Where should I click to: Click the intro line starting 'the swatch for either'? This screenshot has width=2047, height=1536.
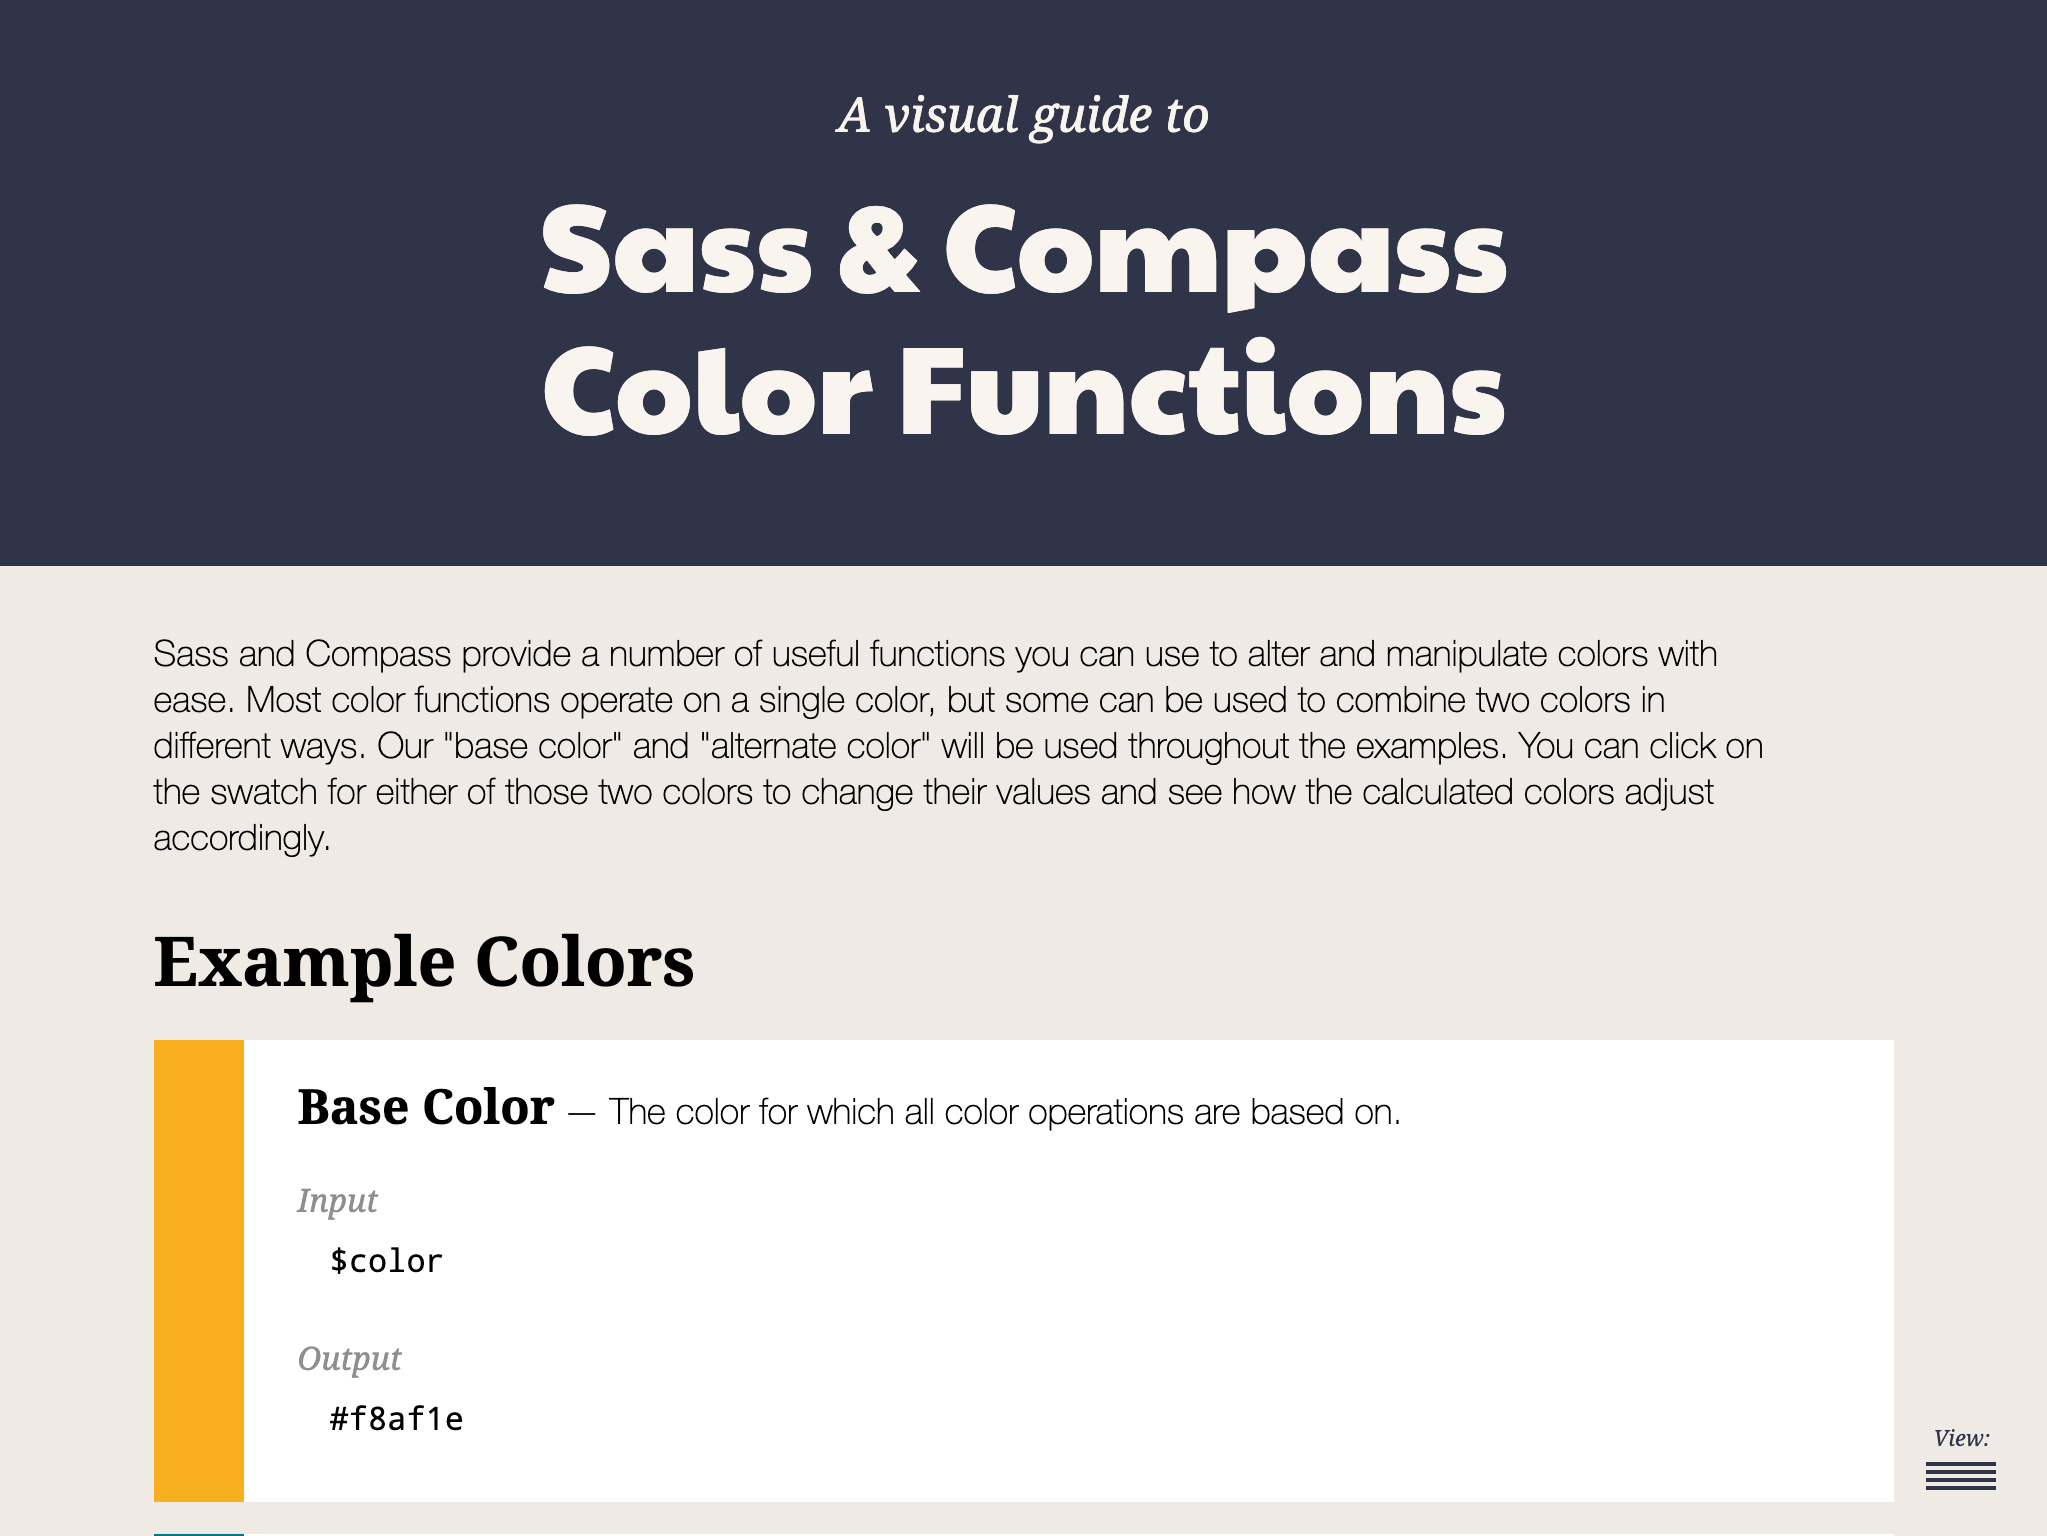point(933,792)
